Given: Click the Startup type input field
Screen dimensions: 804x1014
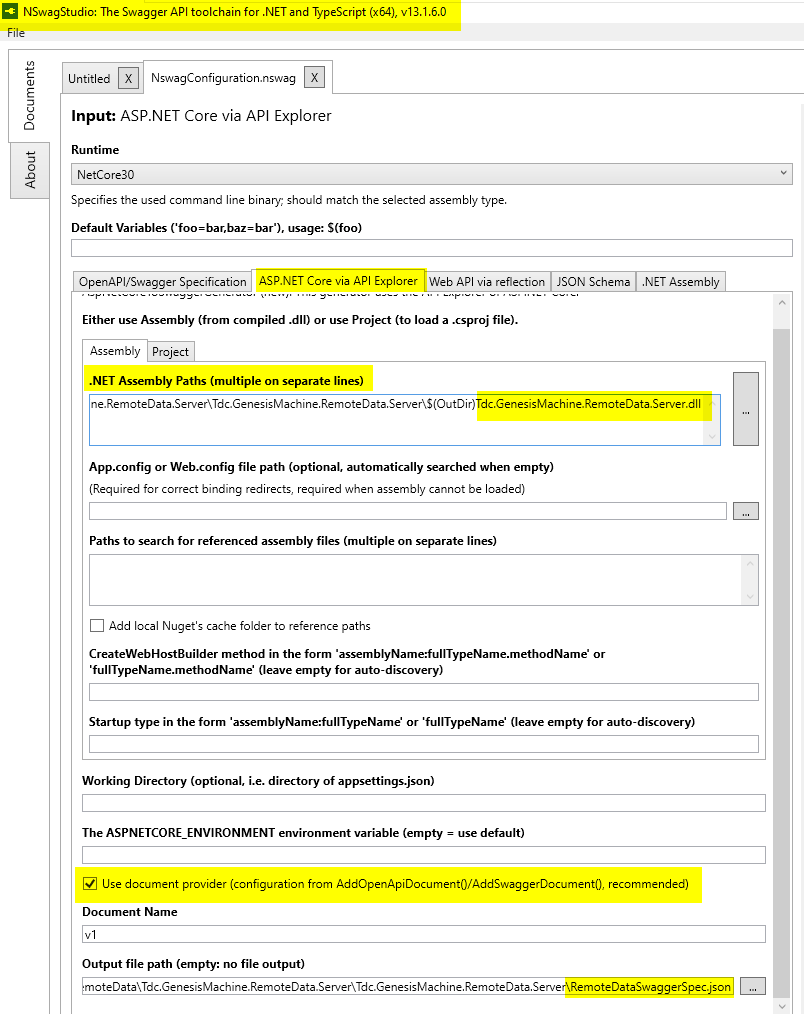Looking at the screenshot, I should (424, 744).
